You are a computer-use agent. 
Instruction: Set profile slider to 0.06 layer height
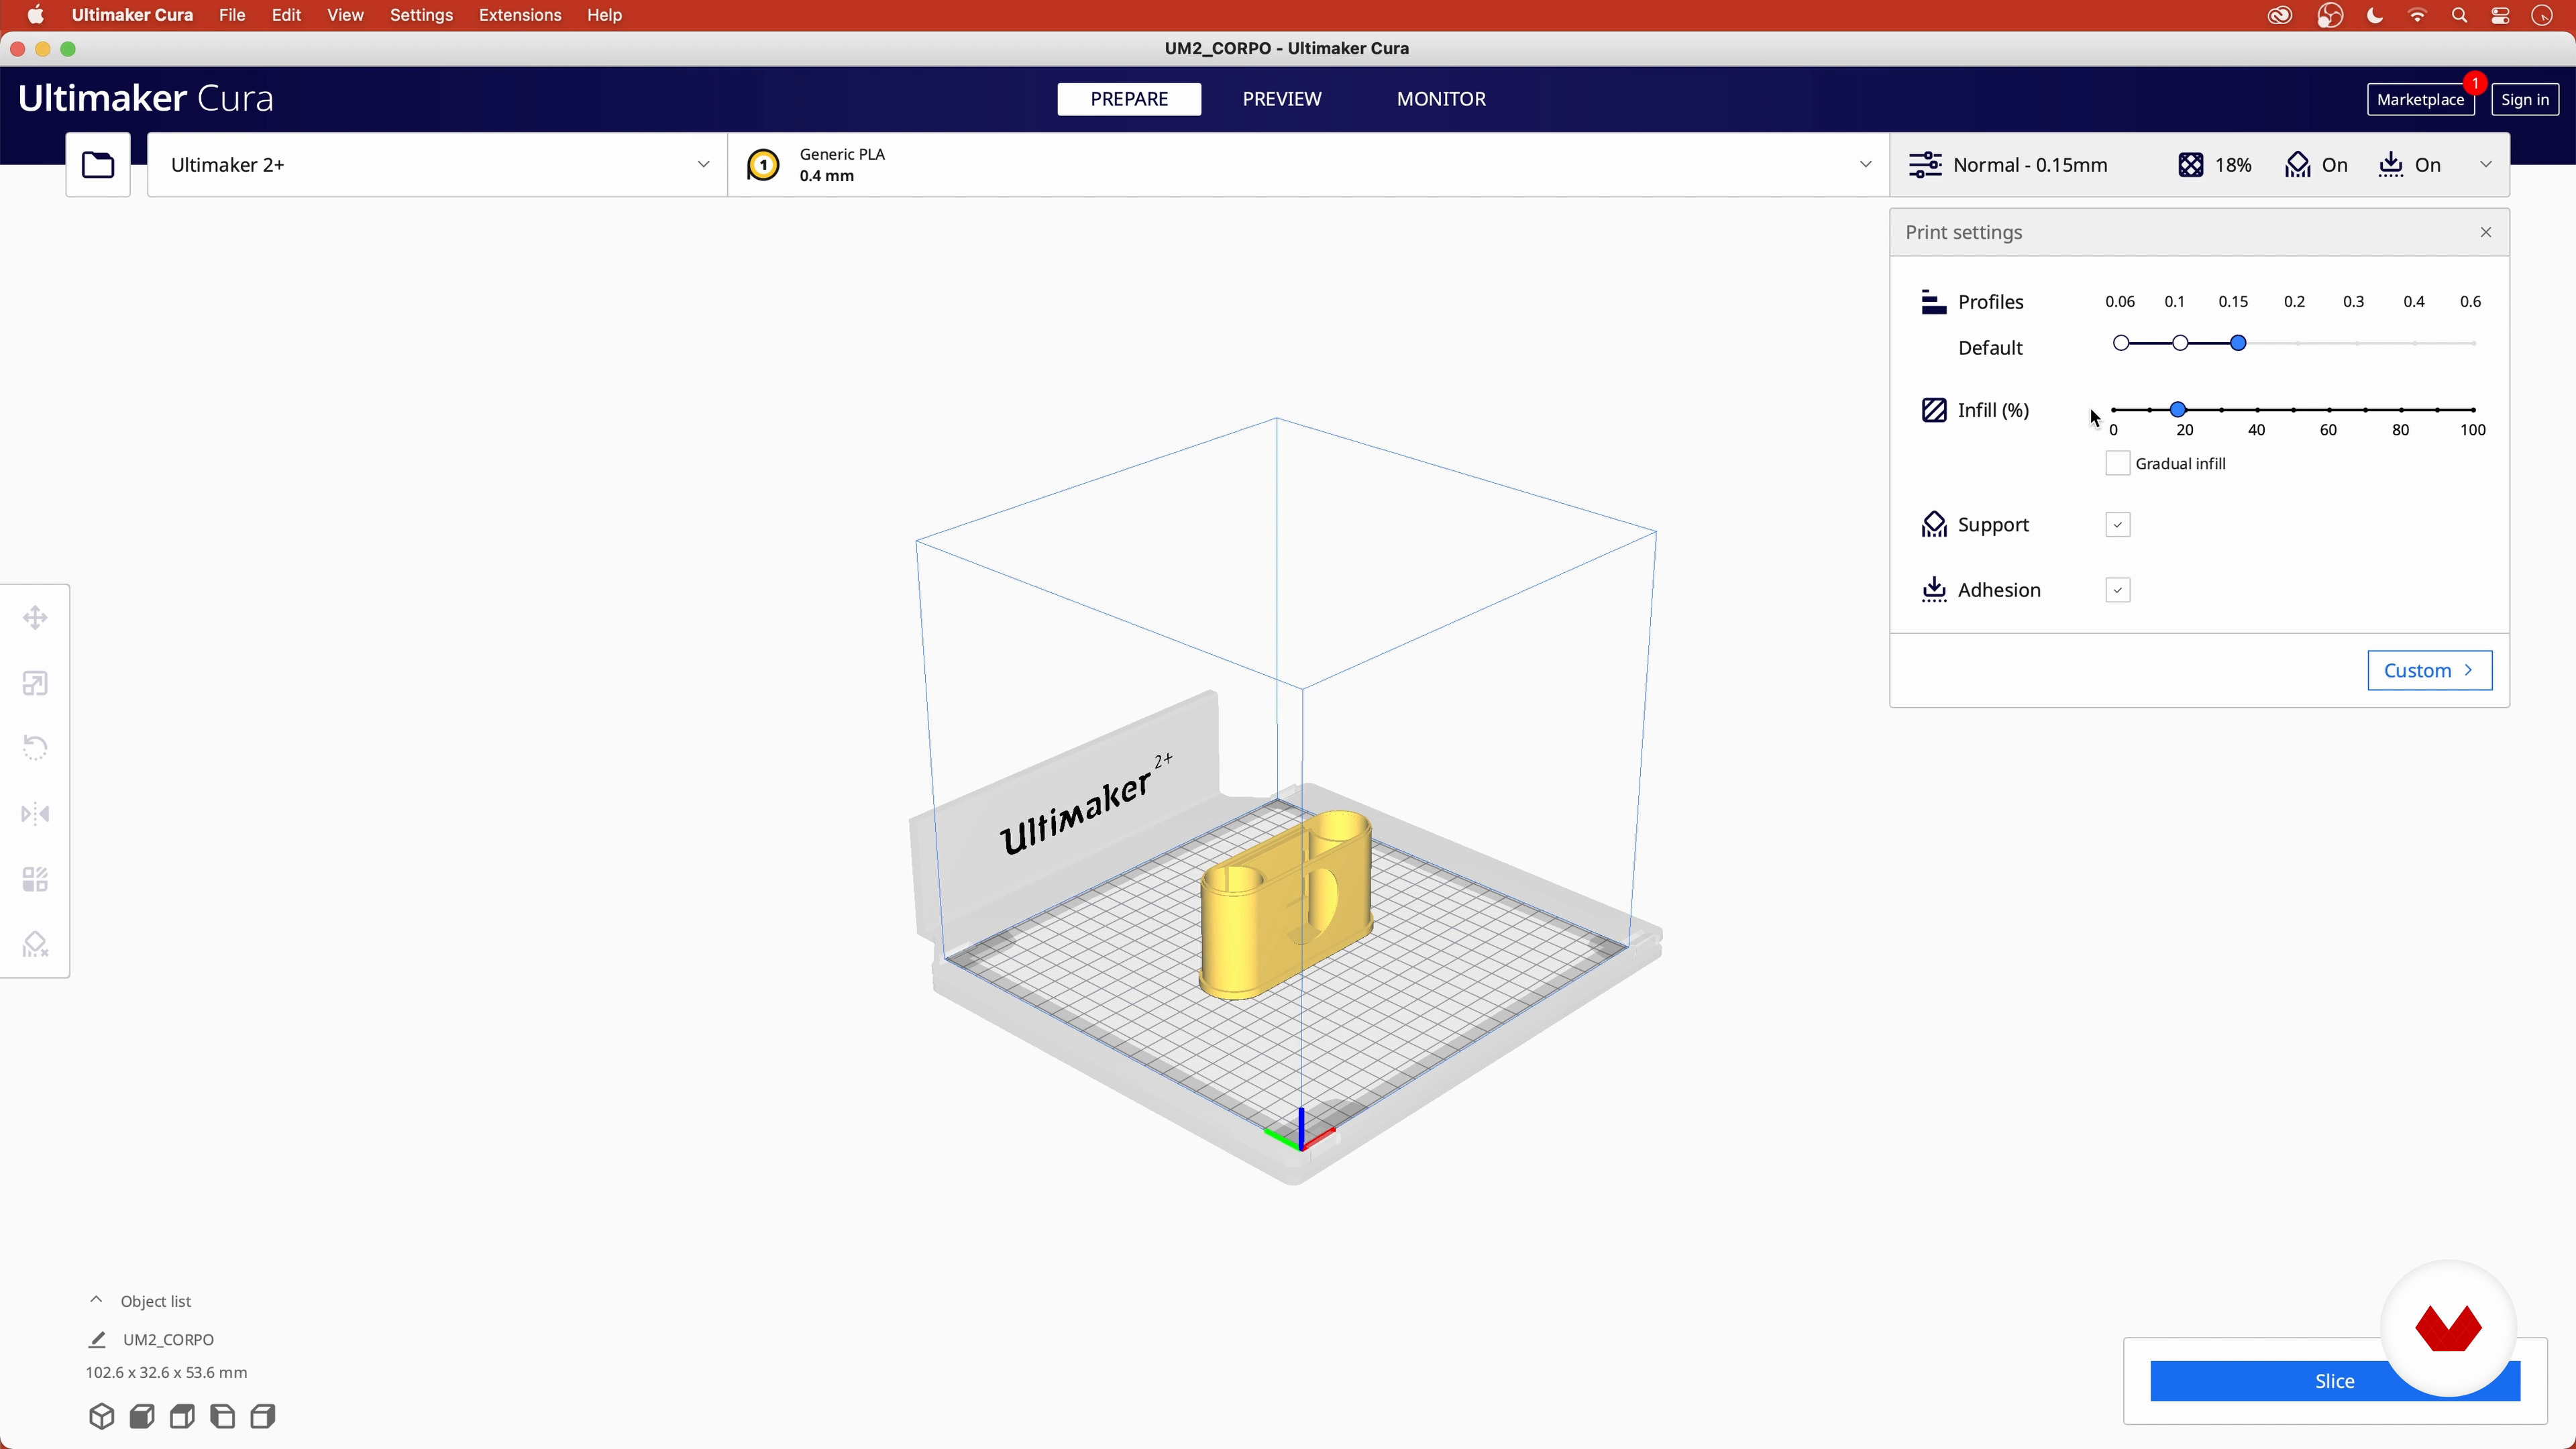pyautogui.click(x=2120, y=343)
